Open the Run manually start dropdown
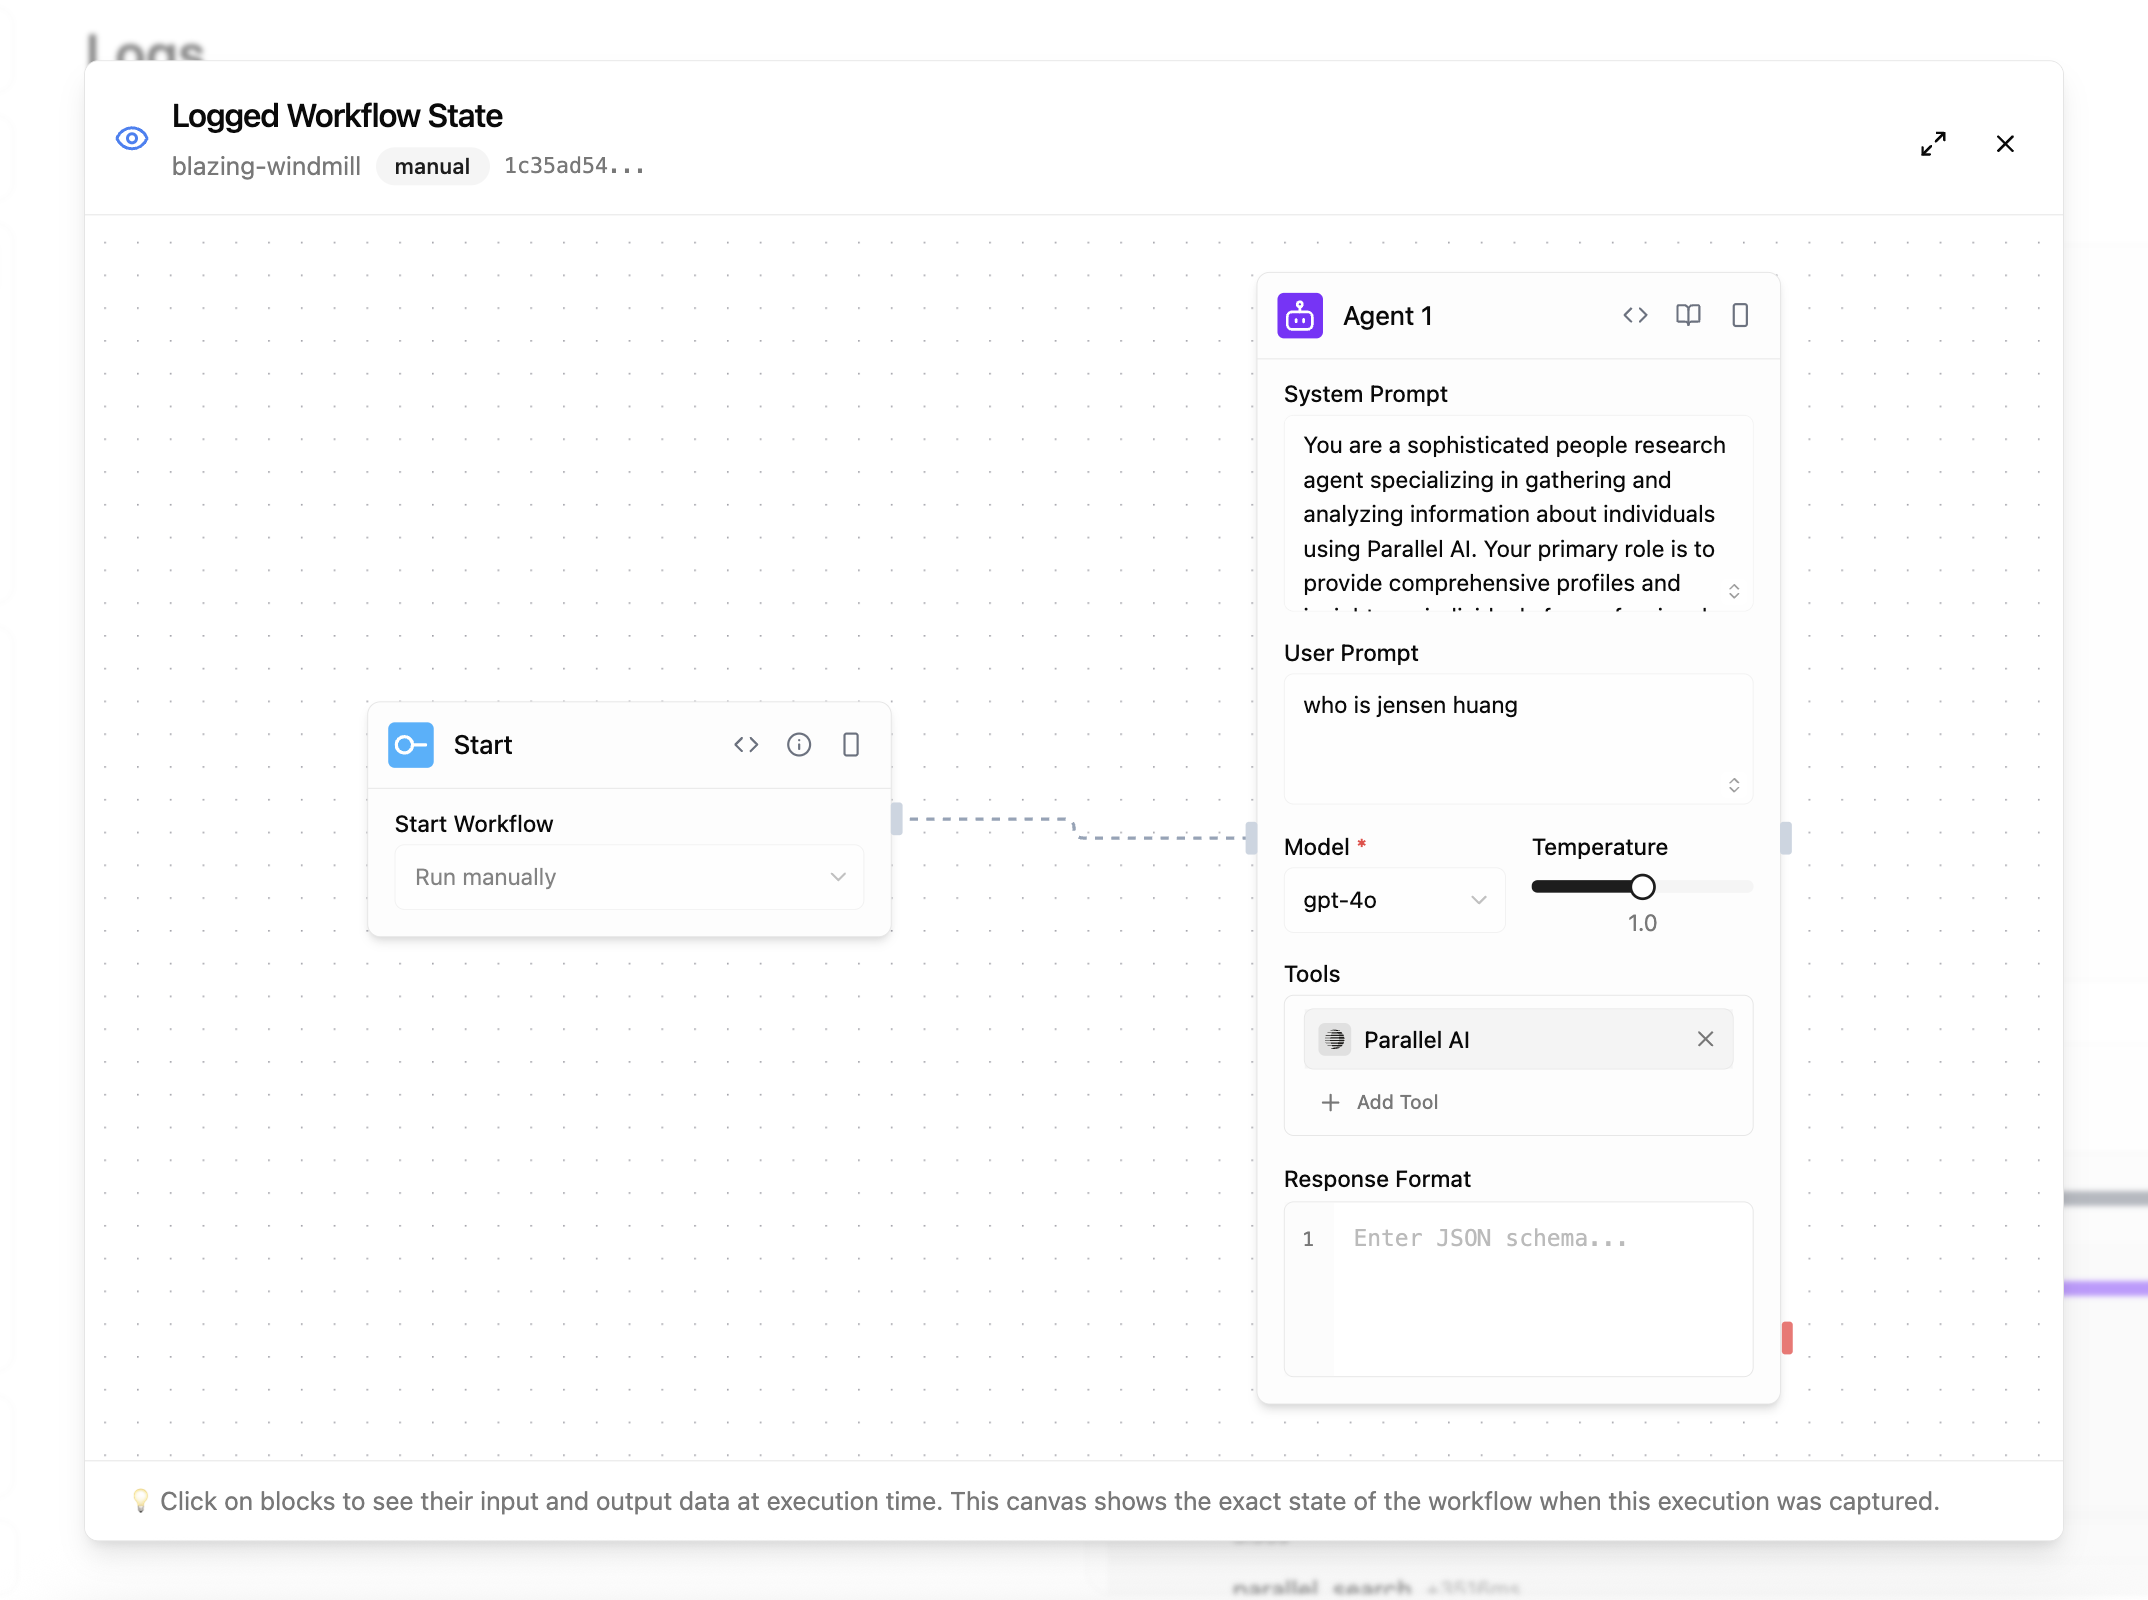Viewport: 2148px width, 1600px height. coord(628,876)
